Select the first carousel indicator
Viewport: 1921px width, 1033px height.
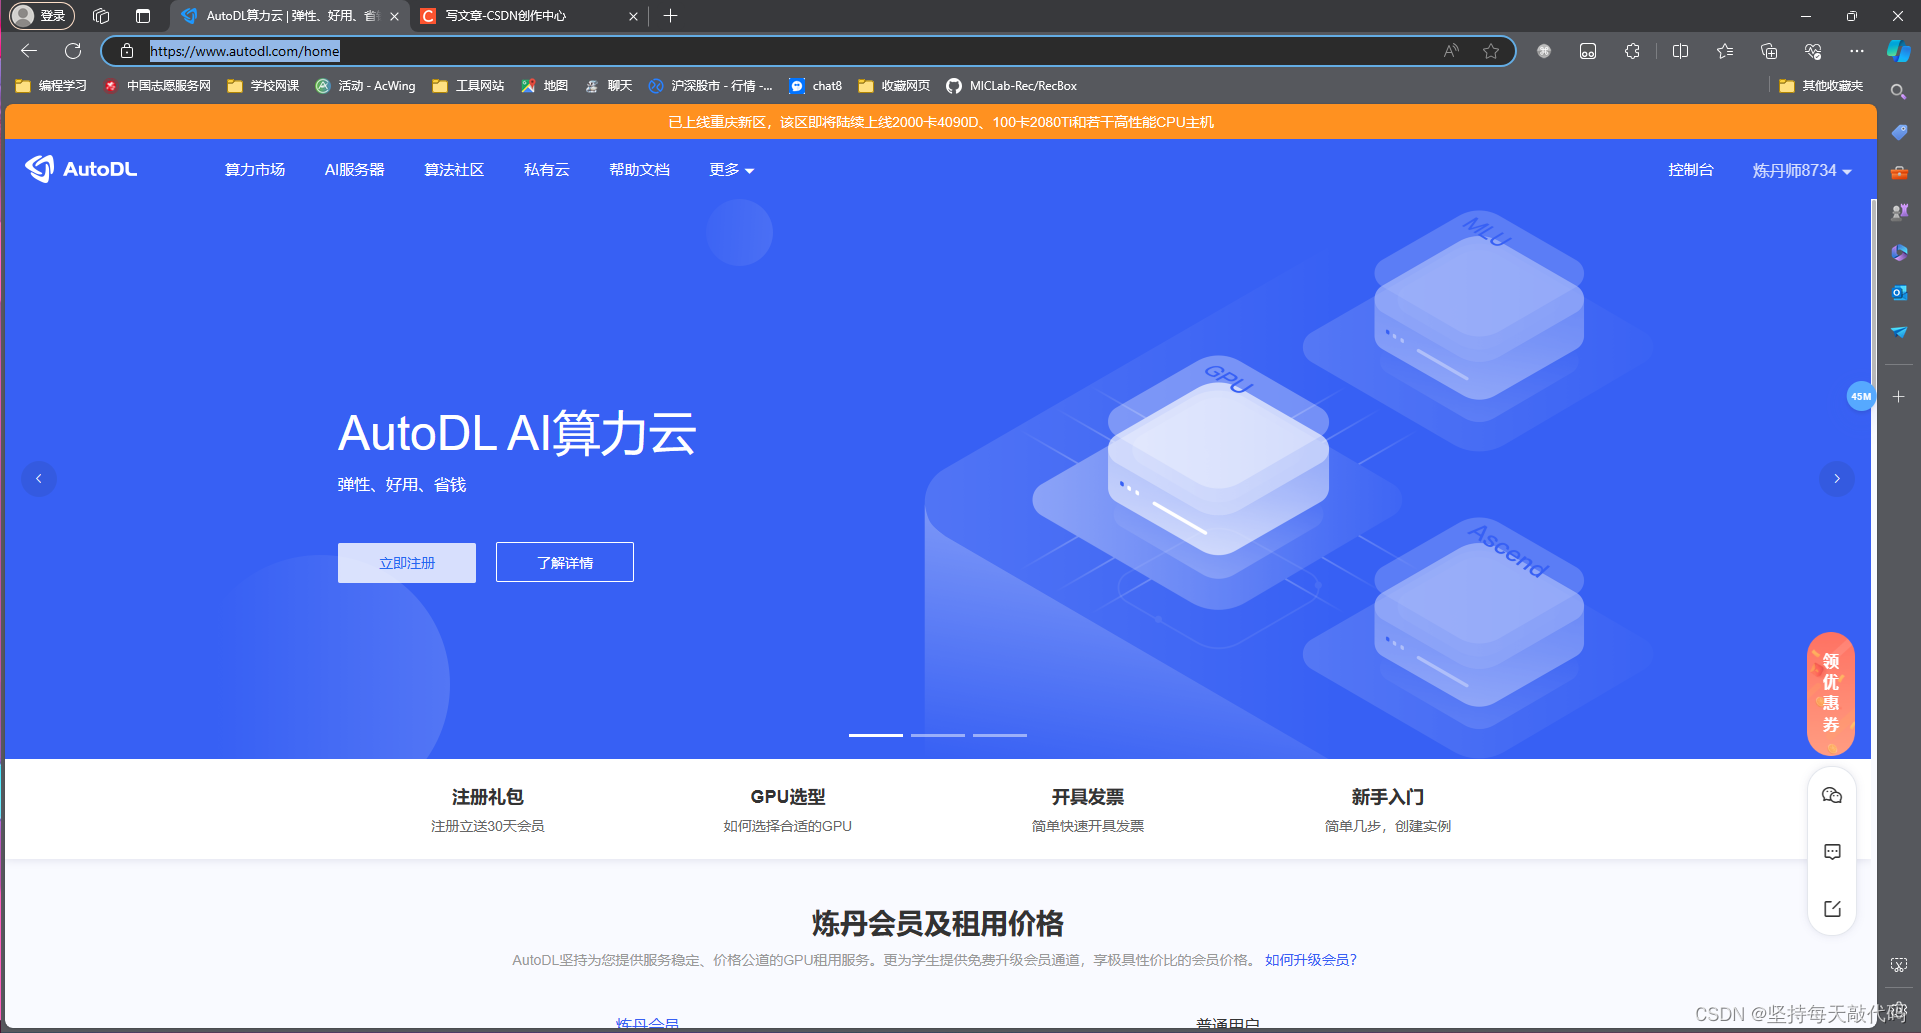click(876, 735)
